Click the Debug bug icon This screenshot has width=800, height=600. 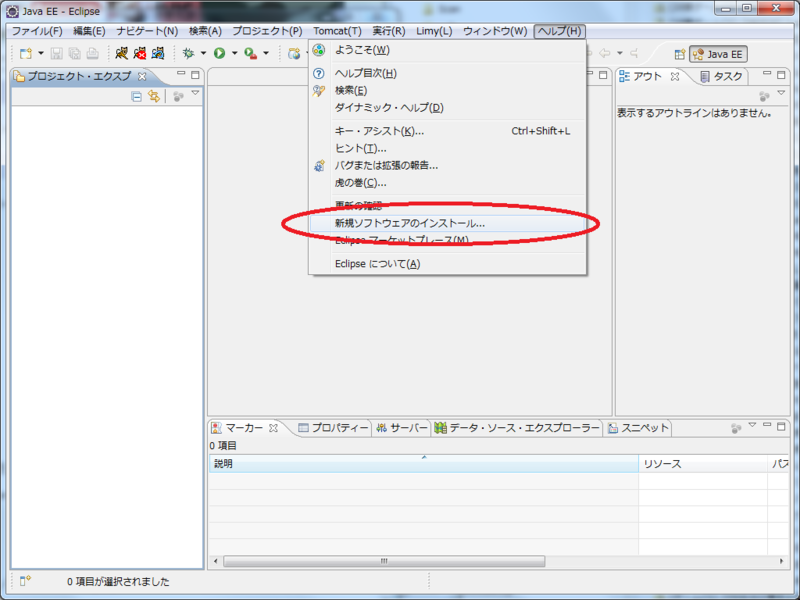click(x=189, y=53)
